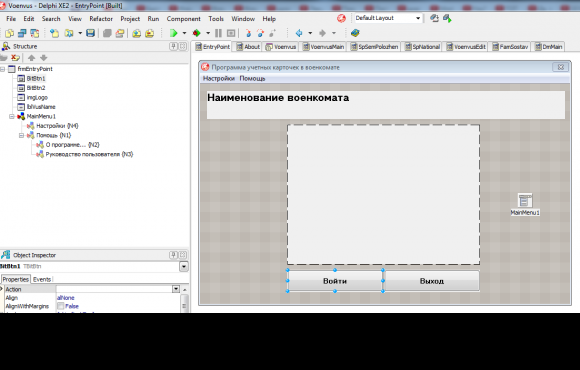Open the Refactor menu
The height and width of the screenshot is (370, 580).
101,19
